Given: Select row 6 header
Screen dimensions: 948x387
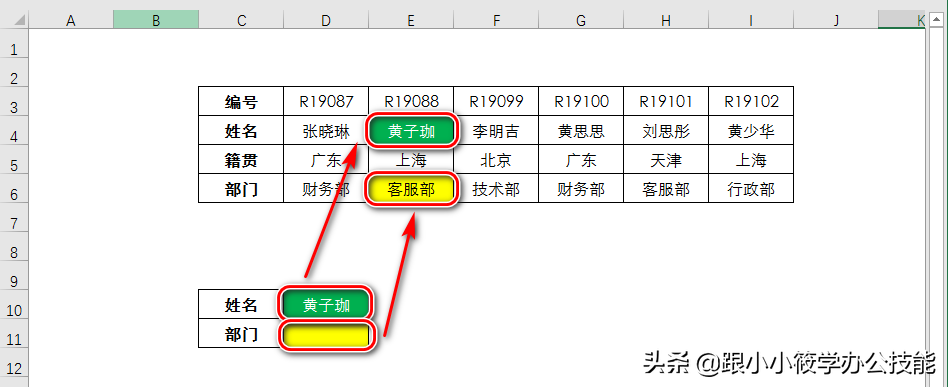Looking at the screenshot, I should (14, 188).
